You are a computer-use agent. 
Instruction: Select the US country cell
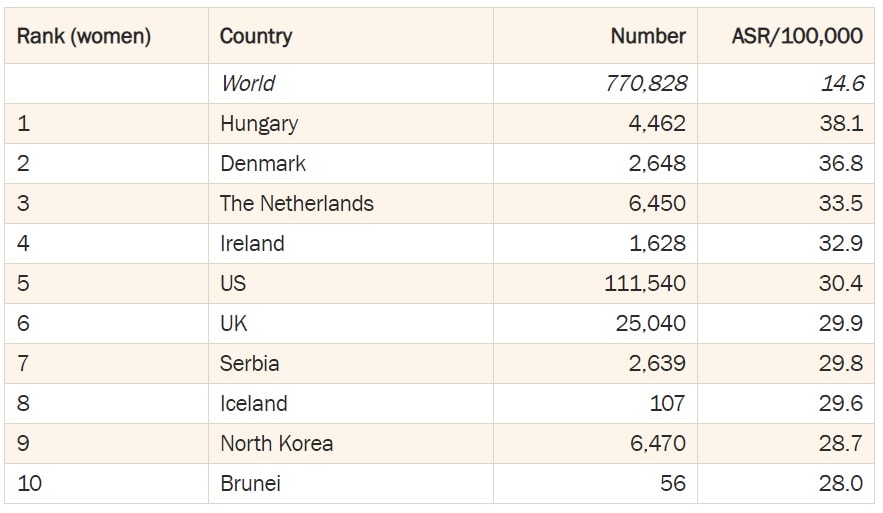click(233, 284)
